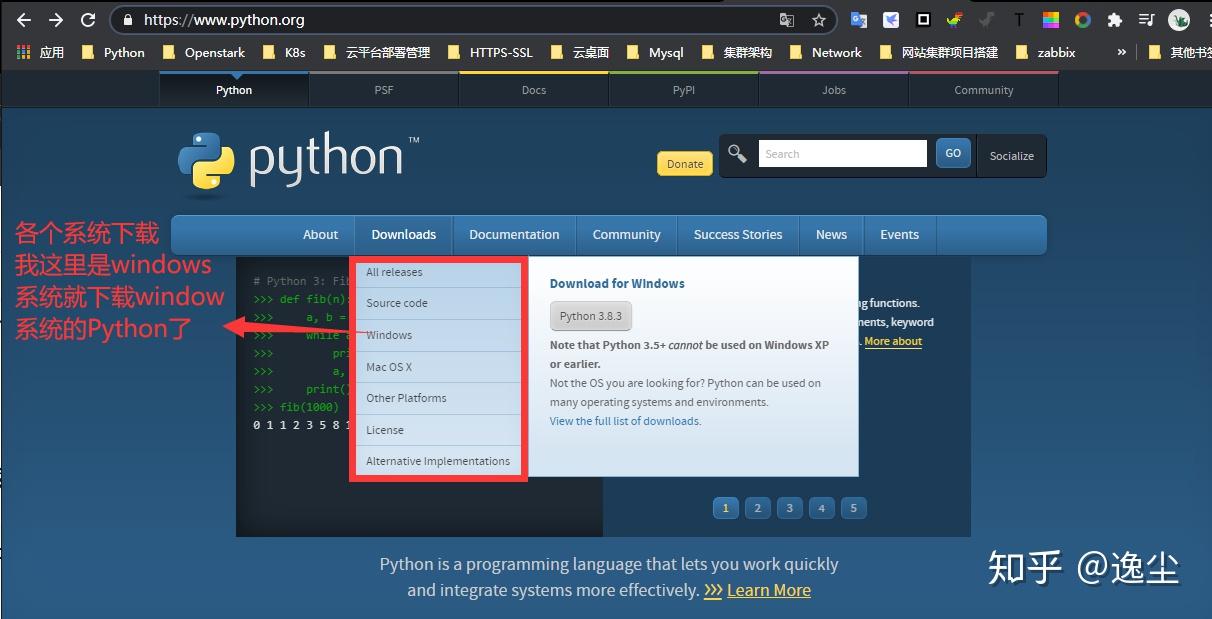Open the Events navigation menu
Screen dimensions: 1212x619
[x=899, y=235]
